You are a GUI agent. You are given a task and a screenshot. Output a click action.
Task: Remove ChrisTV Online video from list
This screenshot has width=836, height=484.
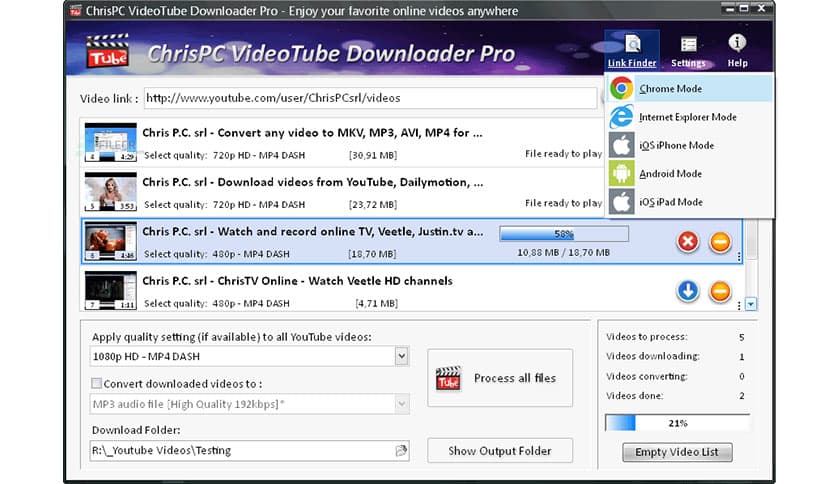[x=720, y=291]
